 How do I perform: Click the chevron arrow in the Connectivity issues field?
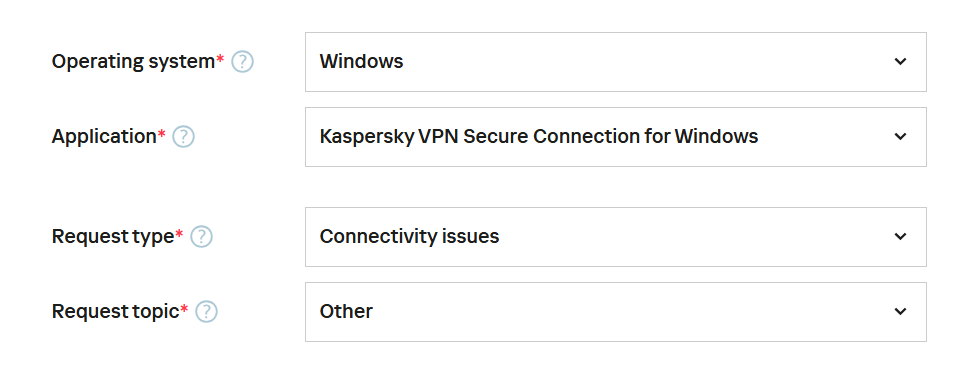click(900, 236)
